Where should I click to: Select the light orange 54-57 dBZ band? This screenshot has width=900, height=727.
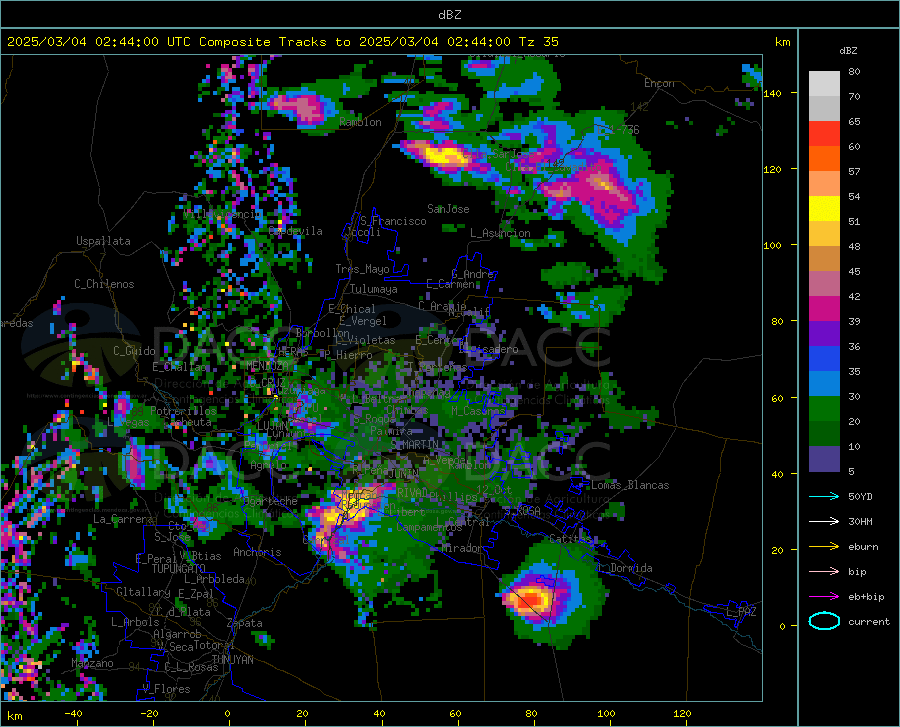coord(824,184)
